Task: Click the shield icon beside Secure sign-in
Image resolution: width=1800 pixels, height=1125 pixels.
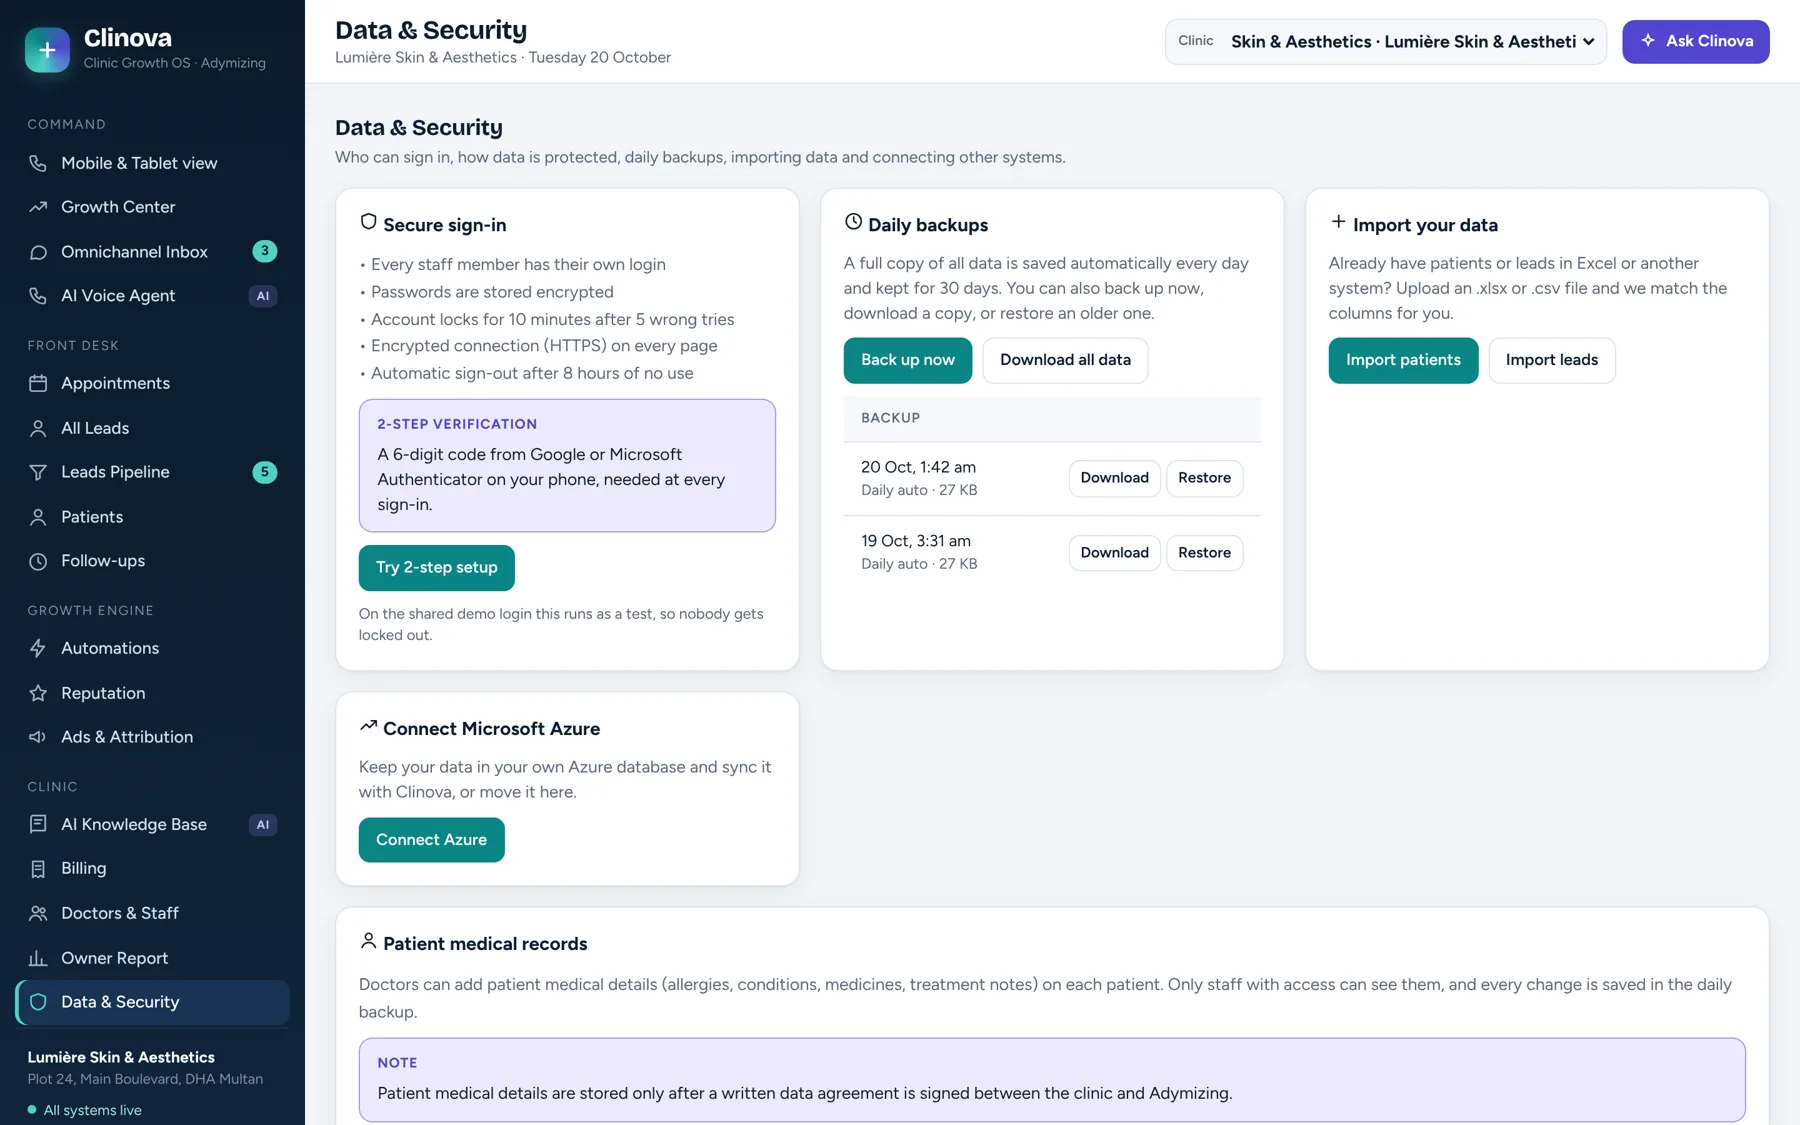Action: (368, 222)
